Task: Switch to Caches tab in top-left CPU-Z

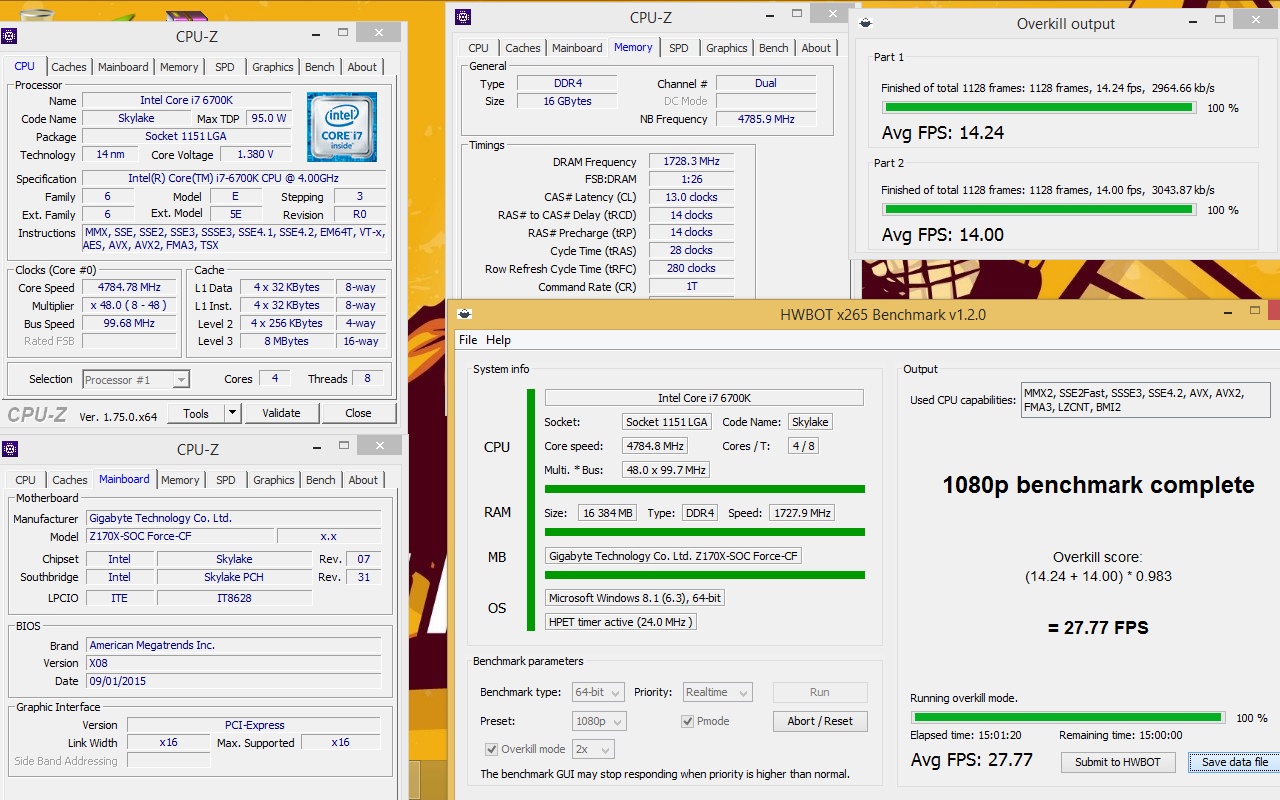Action: coord(69,67)
